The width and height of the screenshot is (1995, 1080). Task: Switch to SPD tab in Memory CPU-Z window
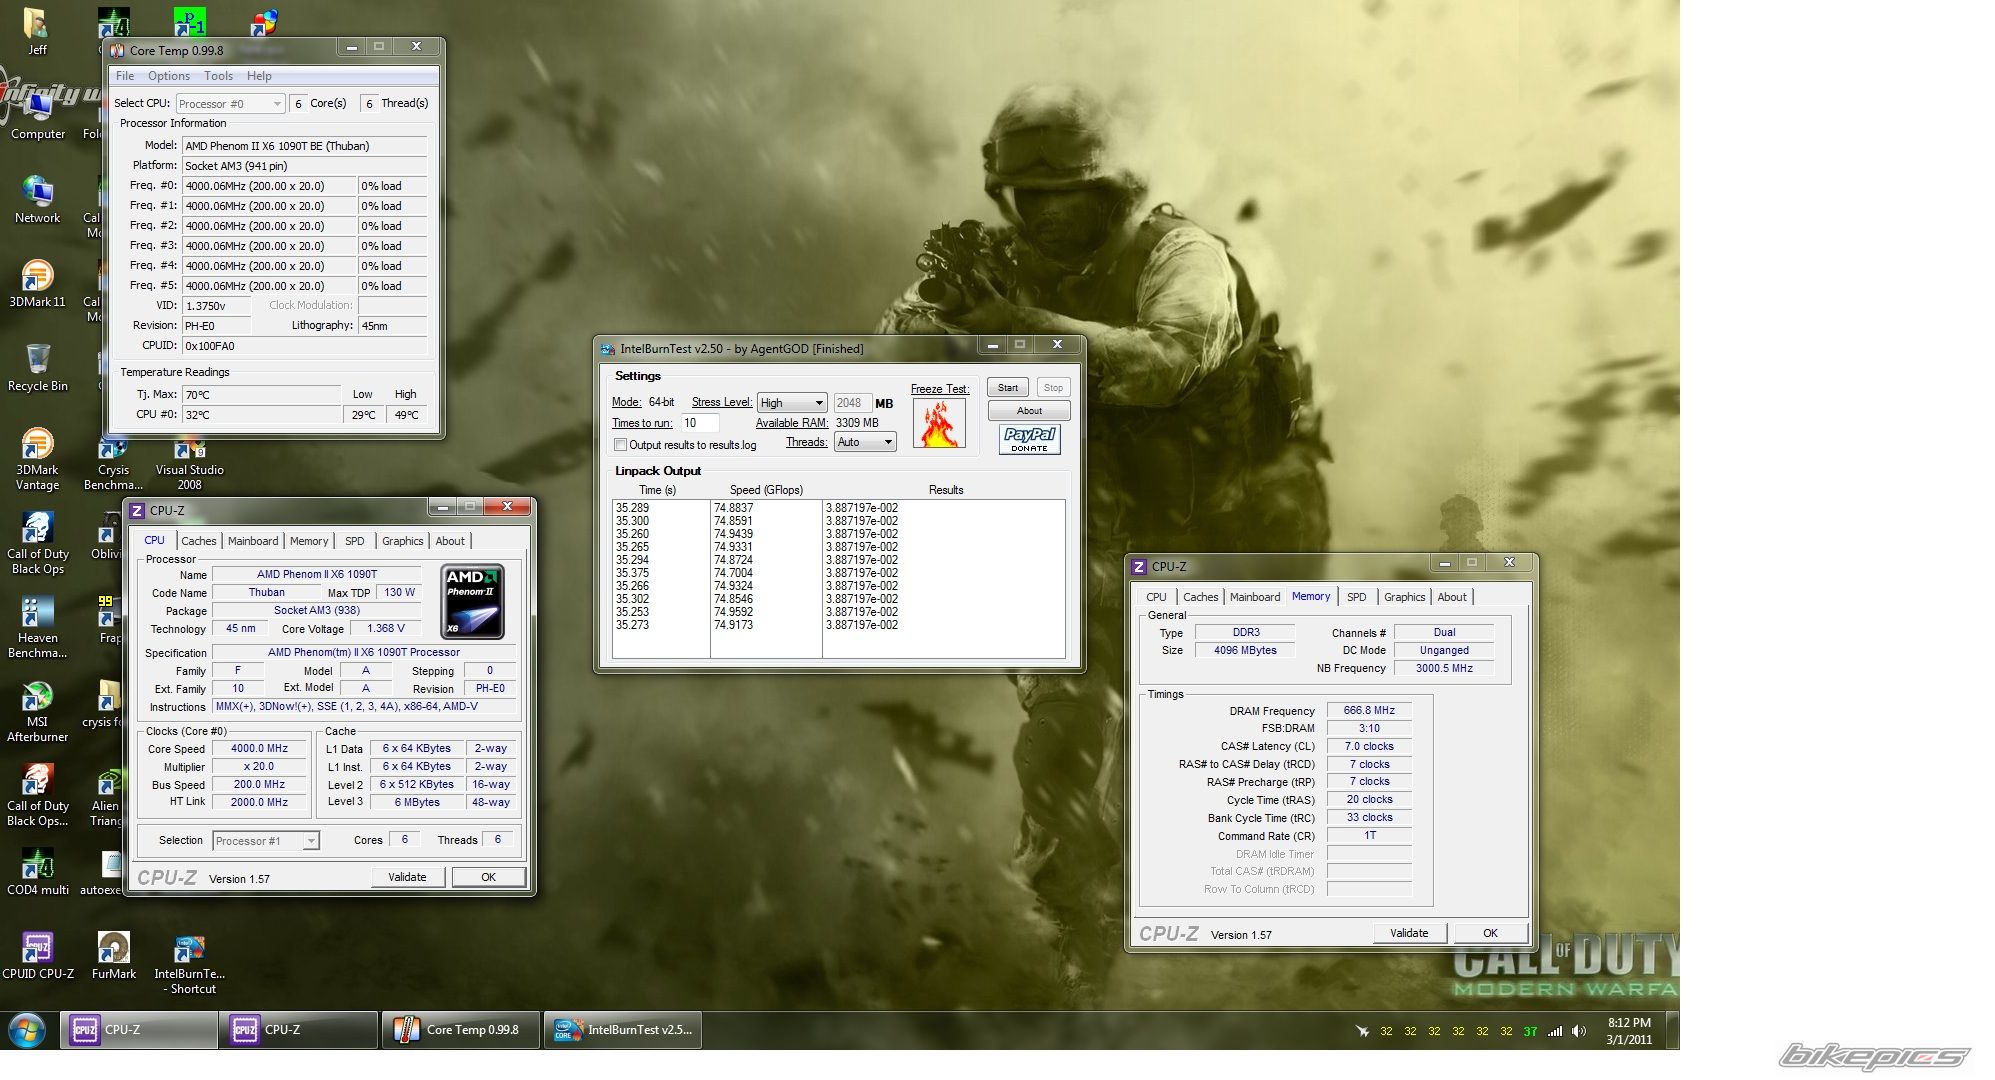1356,597
